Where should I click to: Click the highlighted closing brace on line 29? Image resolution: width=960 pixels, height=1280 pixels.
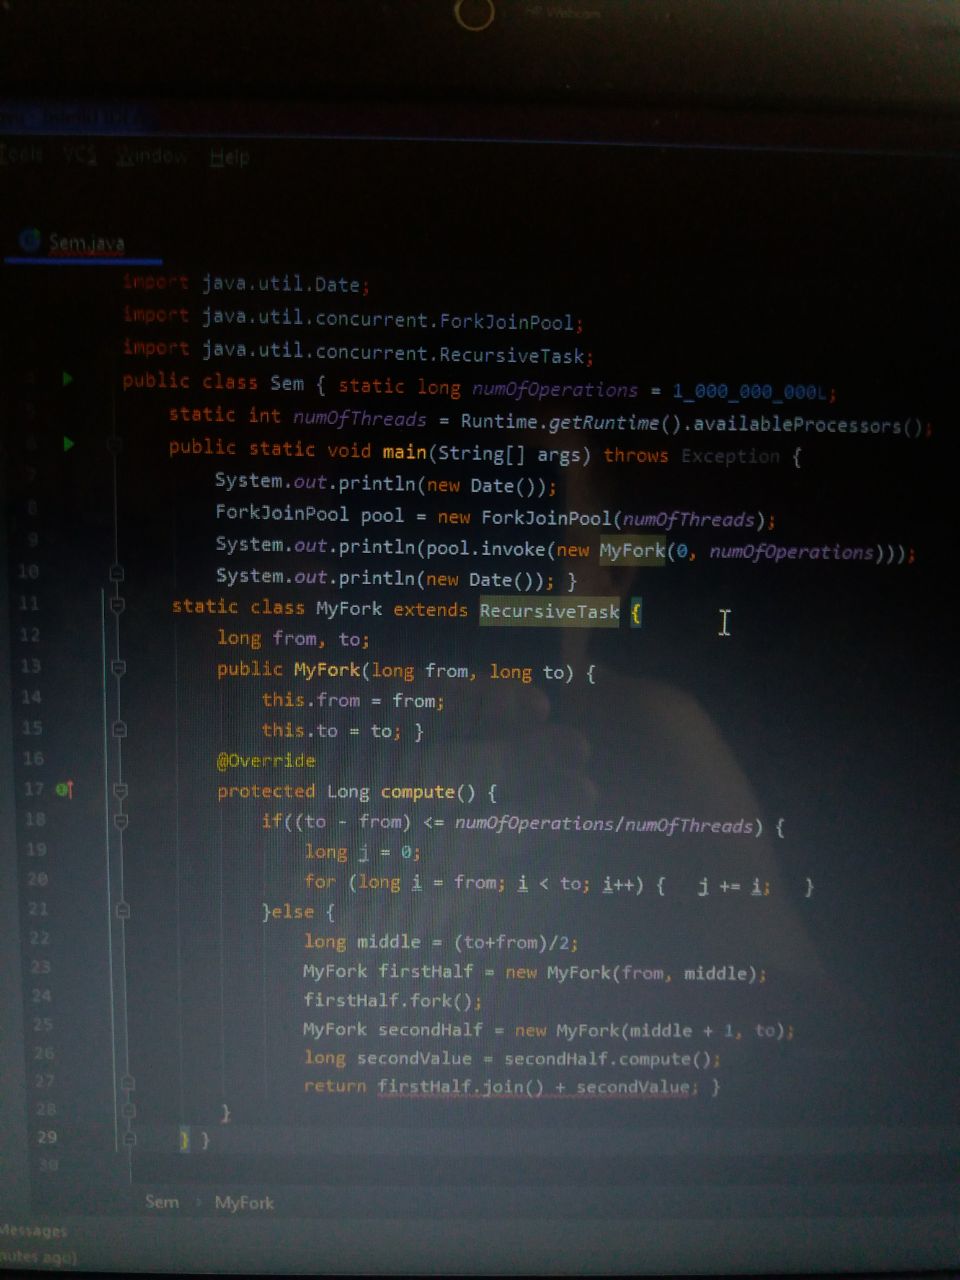184,1139
